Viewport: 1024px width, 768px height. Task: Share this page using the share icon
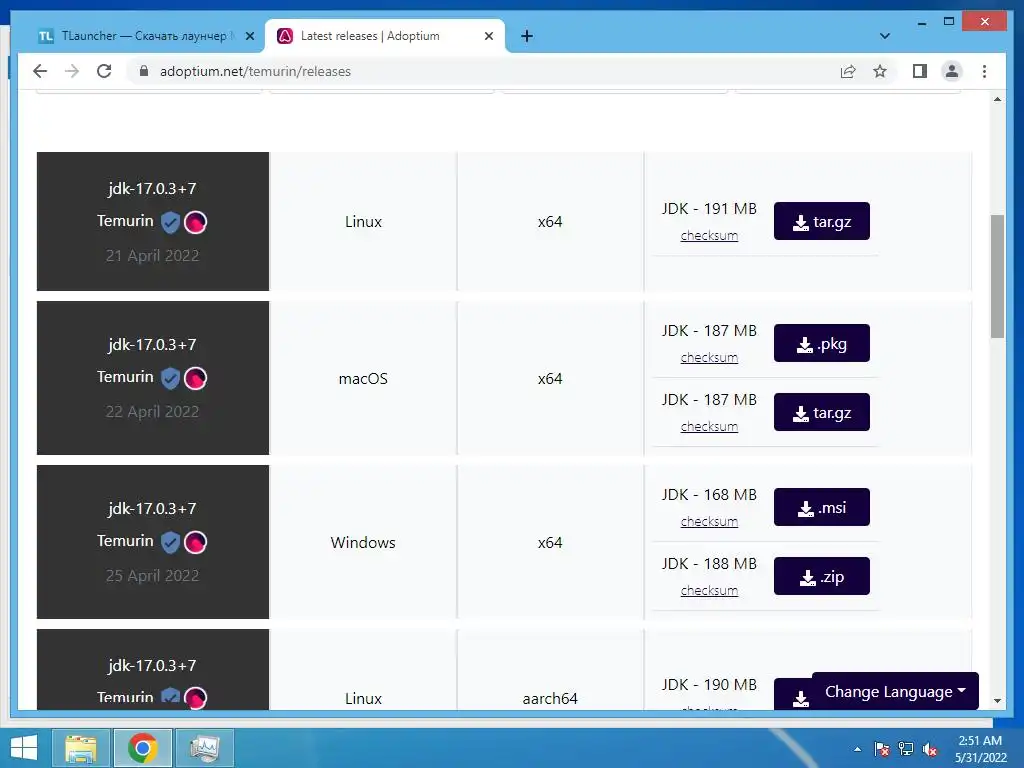(x=848, y=71)
